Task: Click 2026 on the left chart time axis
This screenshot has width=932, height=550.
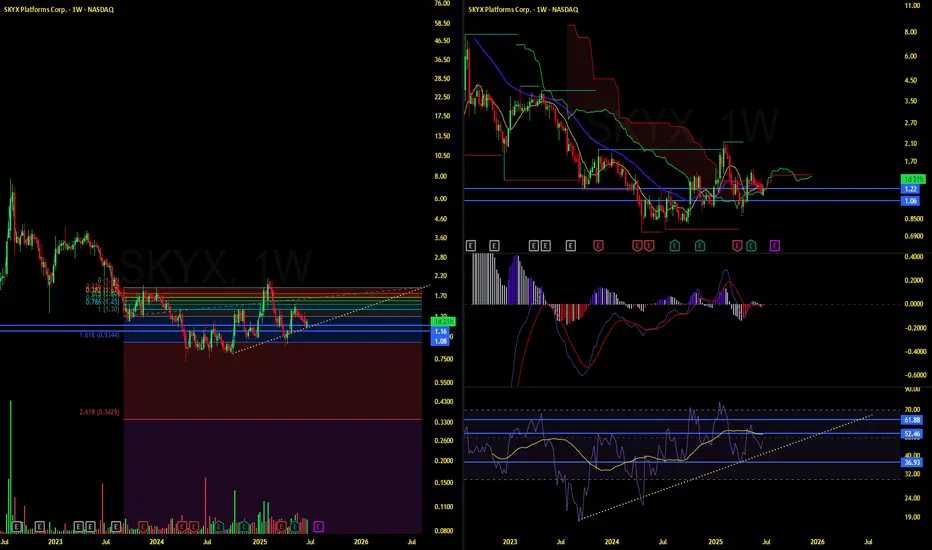Action: point(361,542)
